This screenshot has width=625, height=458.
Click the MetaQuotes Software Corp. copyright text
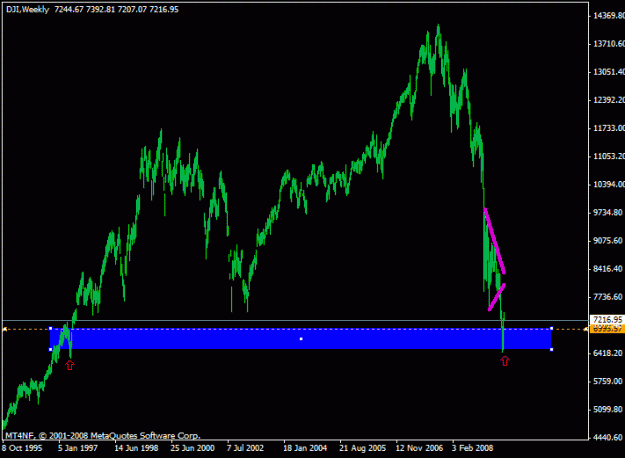[x=103, y=436]
